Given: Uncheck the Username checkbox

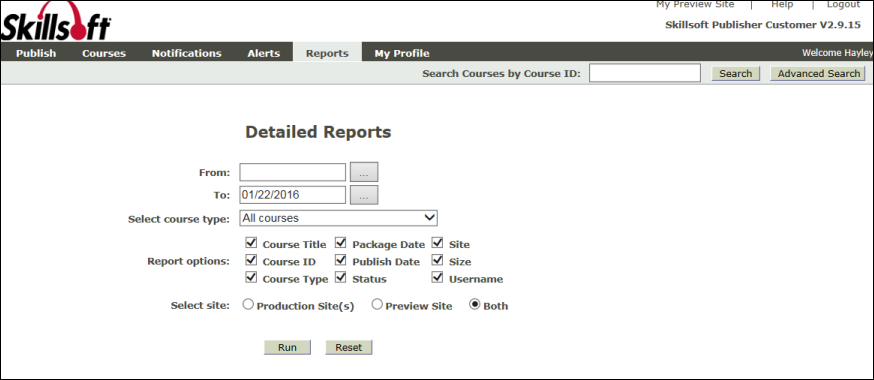Looking at the screenshot, I should pyautogui.click(x=438, y=277).
